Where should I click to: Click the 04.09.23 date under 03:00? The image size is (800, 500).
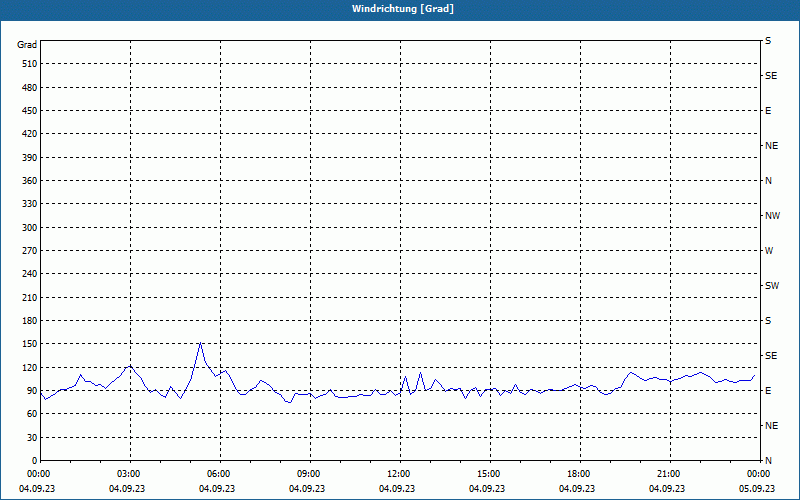click(127, 489)
